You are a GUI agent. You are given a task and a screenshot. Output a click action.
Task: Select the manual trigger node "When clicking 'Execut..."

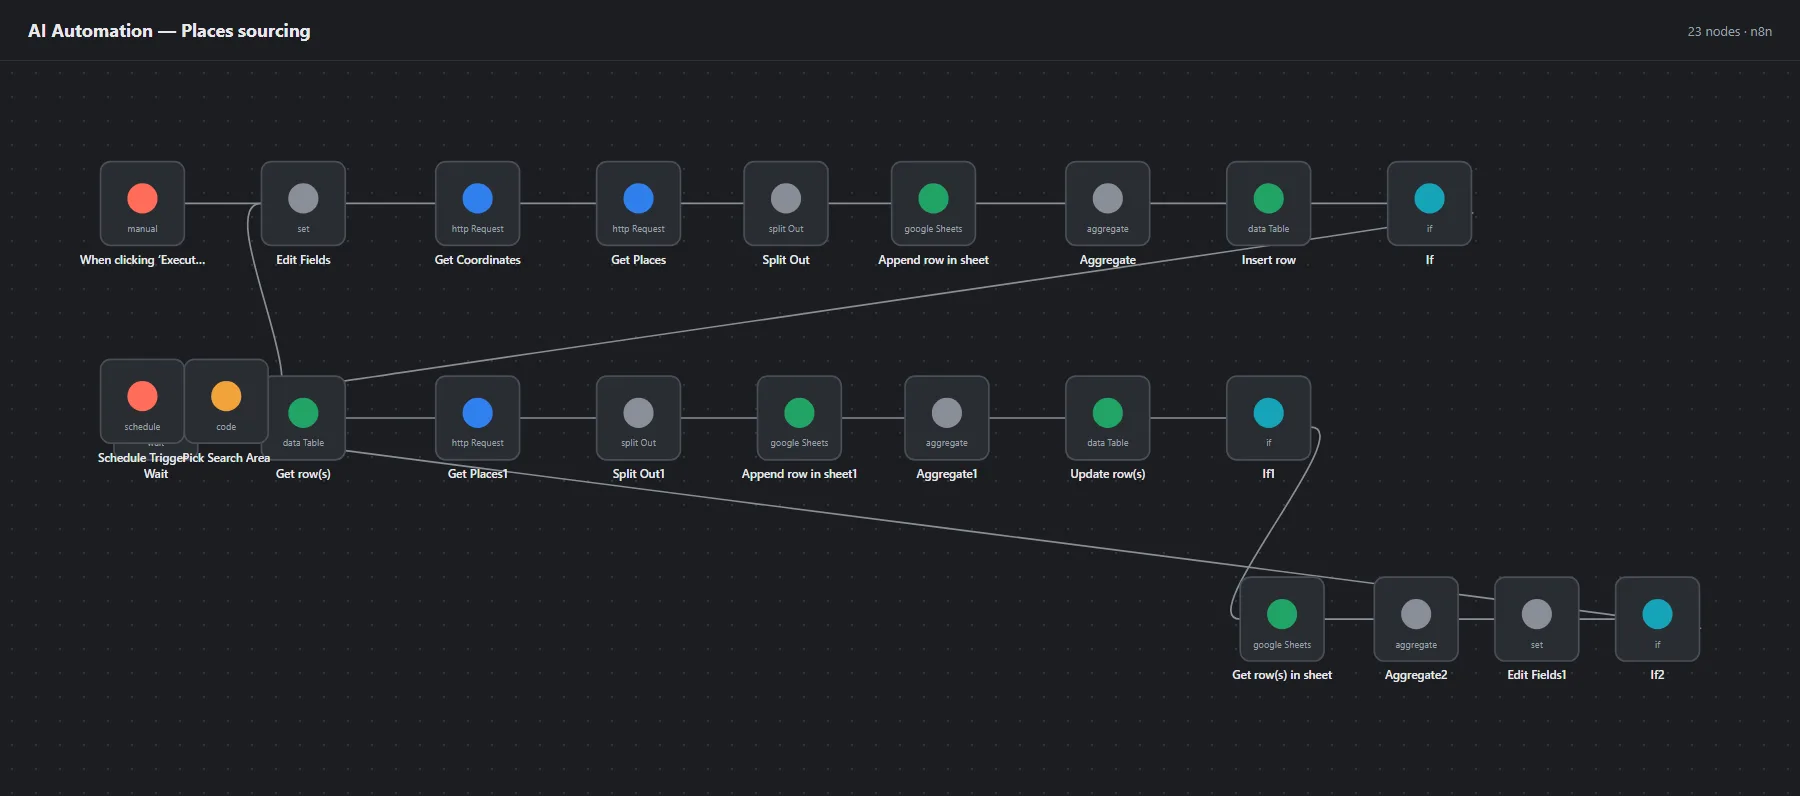[142, 203]
